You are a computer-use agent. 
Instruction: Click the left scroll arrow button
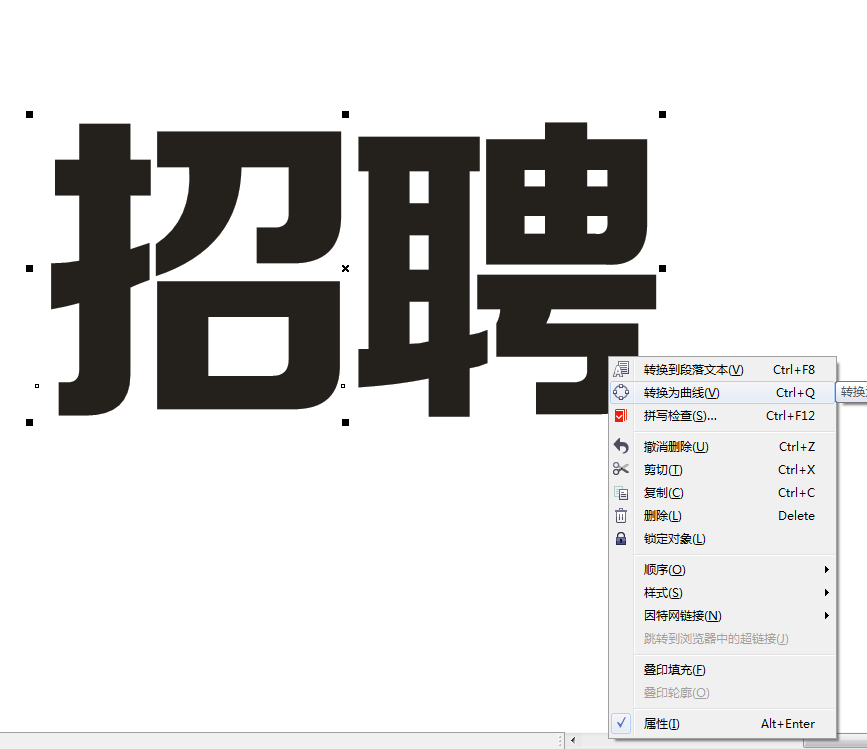click(x=572, y=740)
